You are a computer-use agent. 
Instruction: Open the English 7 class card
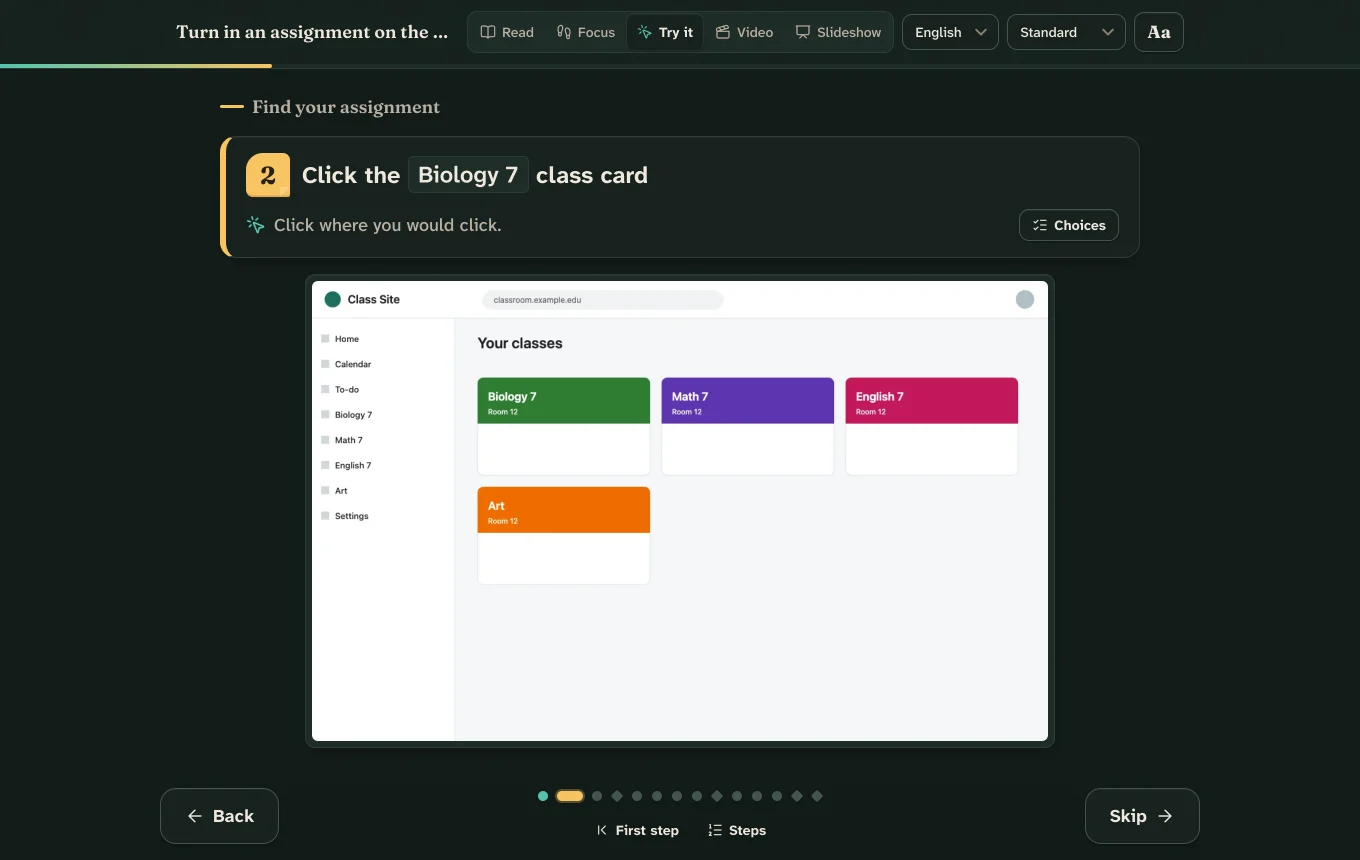point(932,426)
